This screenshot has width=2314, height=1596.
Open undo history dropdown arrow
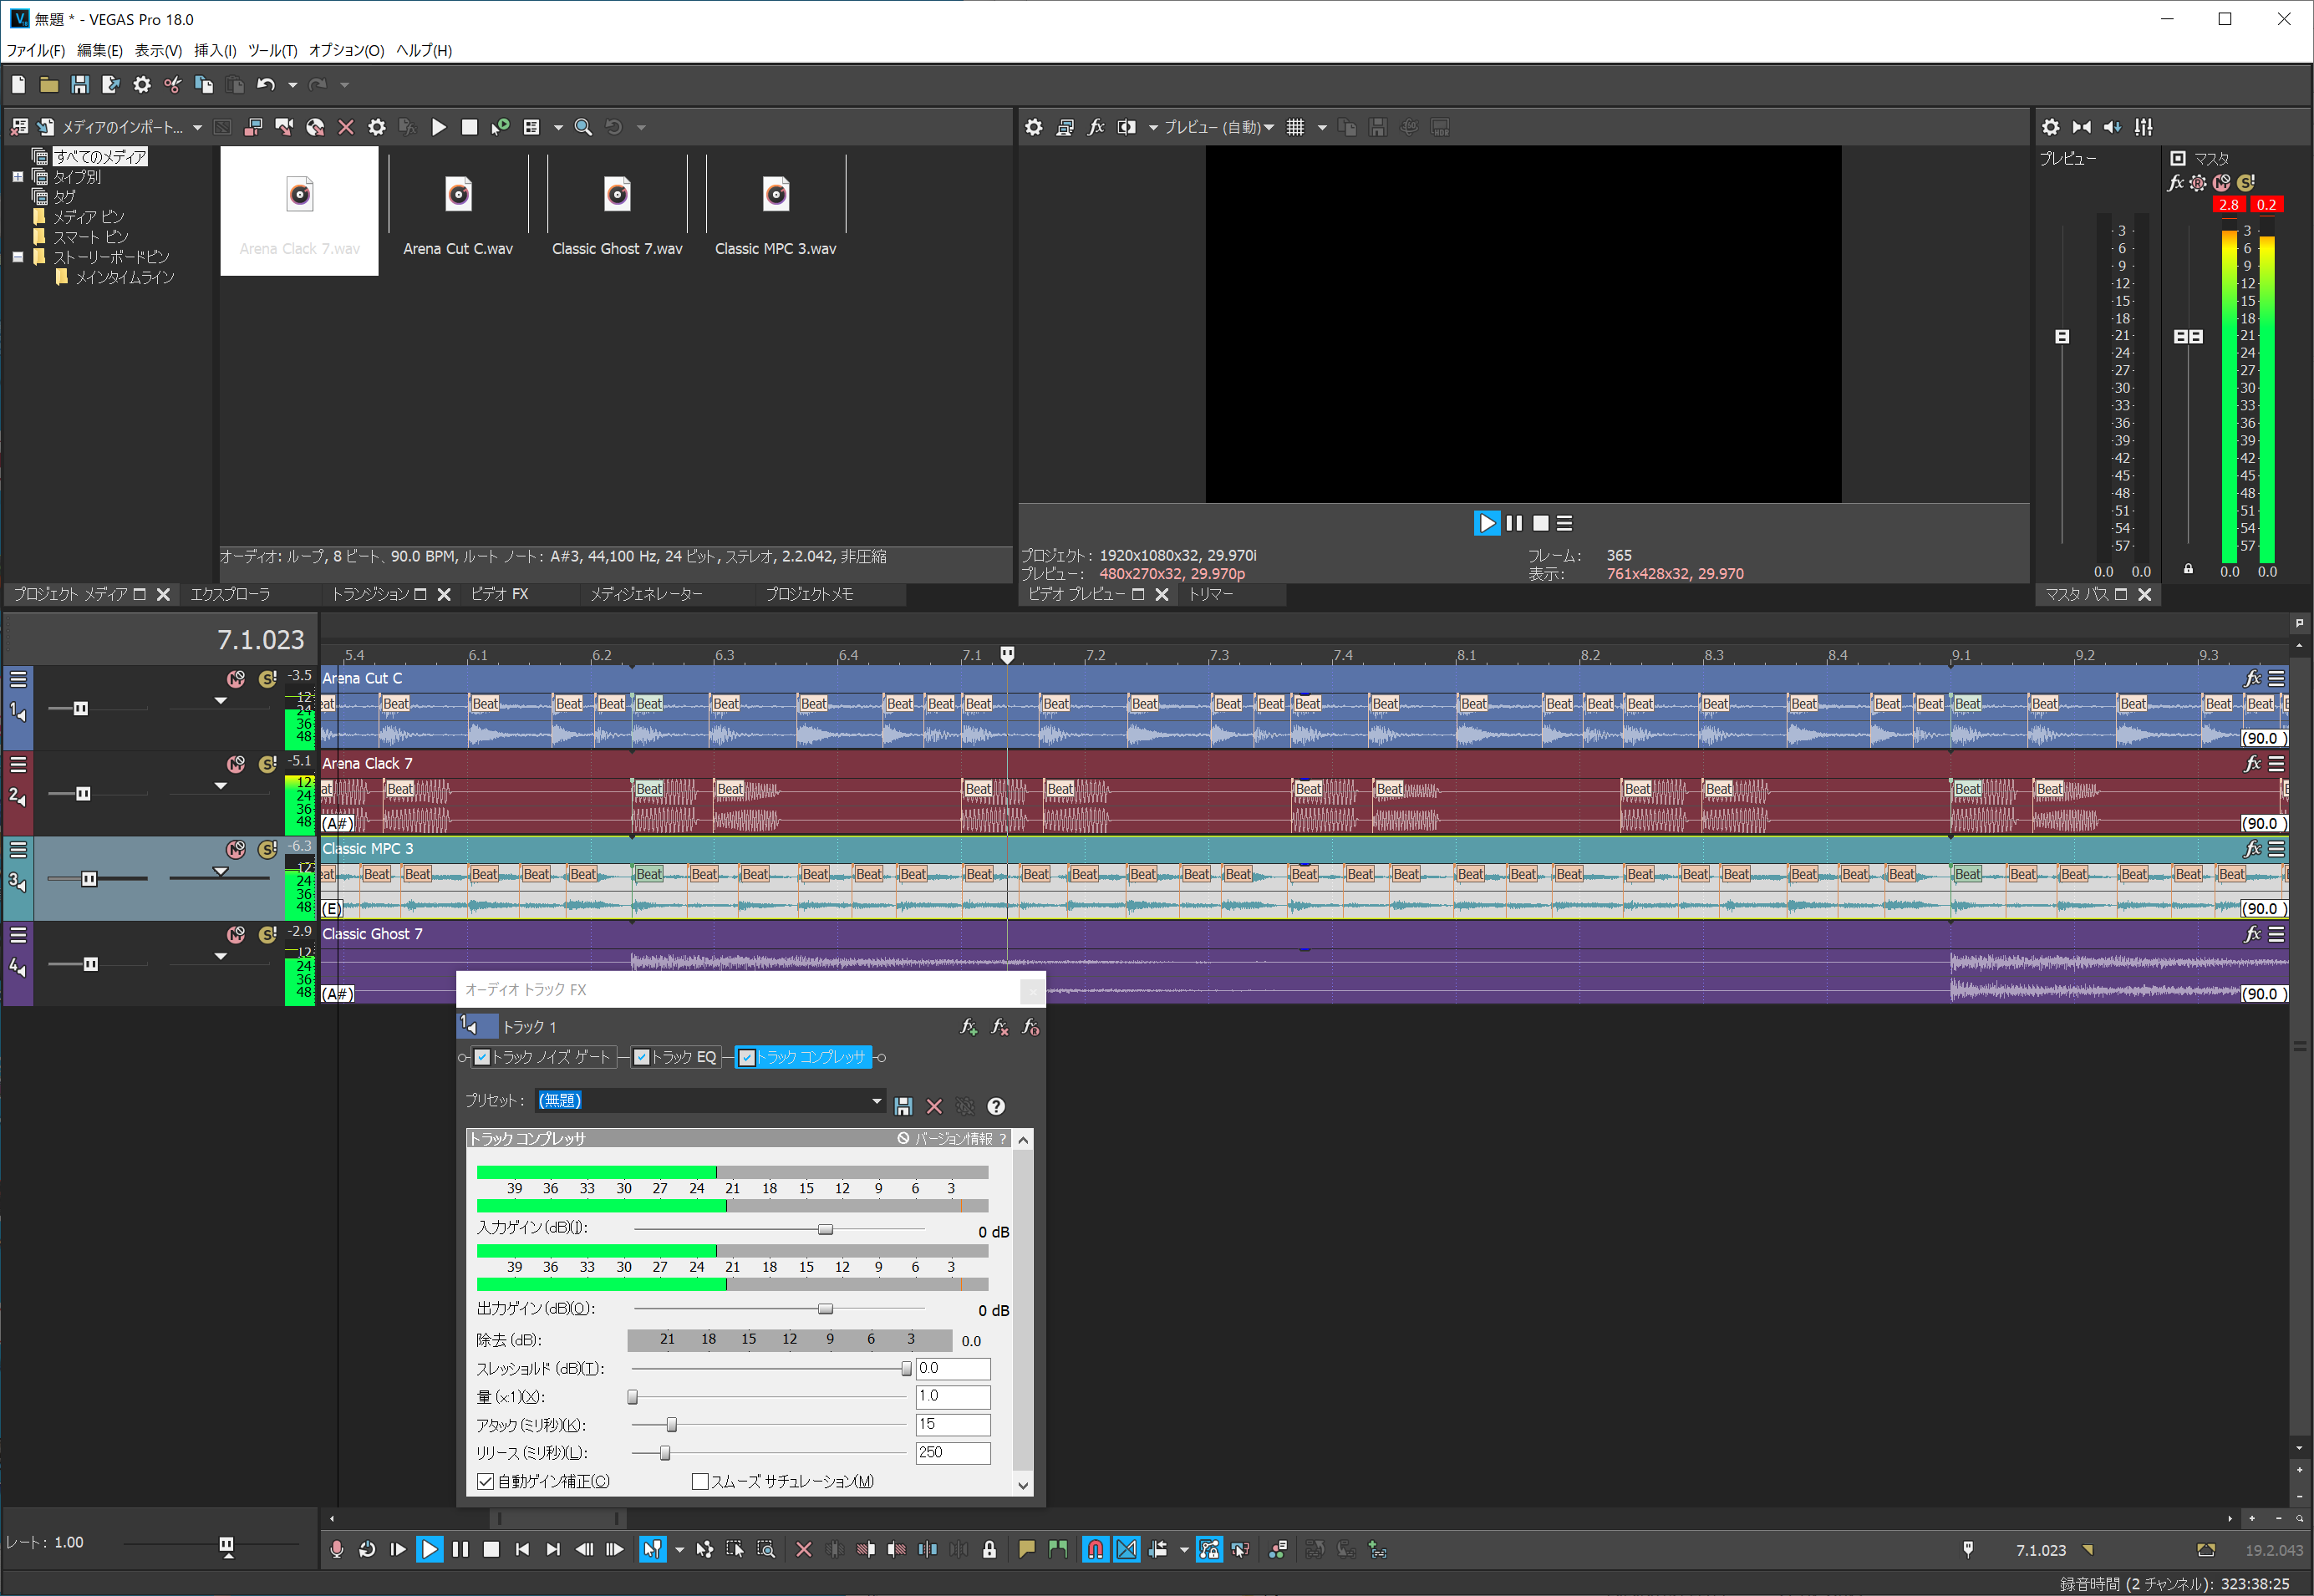pyautogui.click(x=293, y=85)
